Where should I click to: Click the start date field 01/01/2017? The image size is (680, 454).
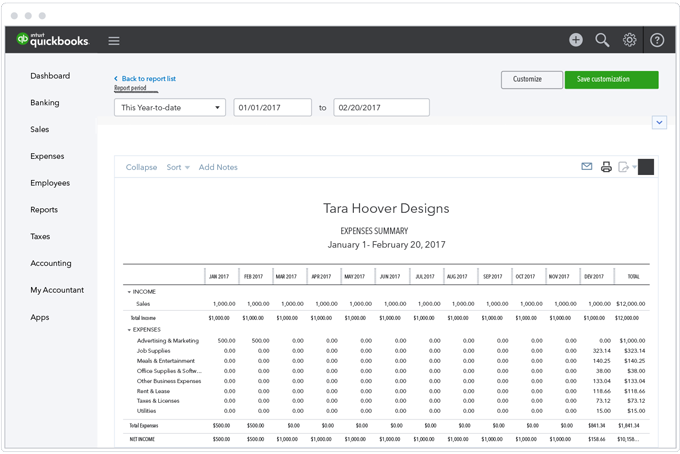(270, 107)
